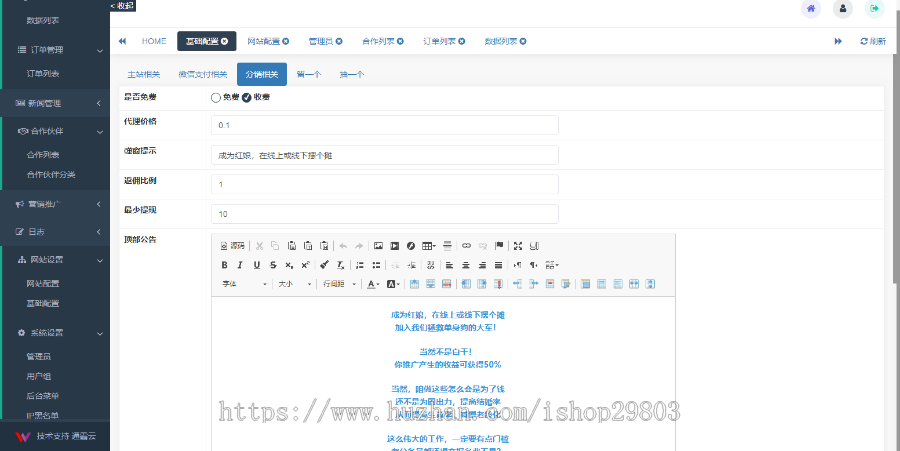Apply italic formatting in the editor toolbar
Screen dimensions: 900x451
(x=240, y=265)
